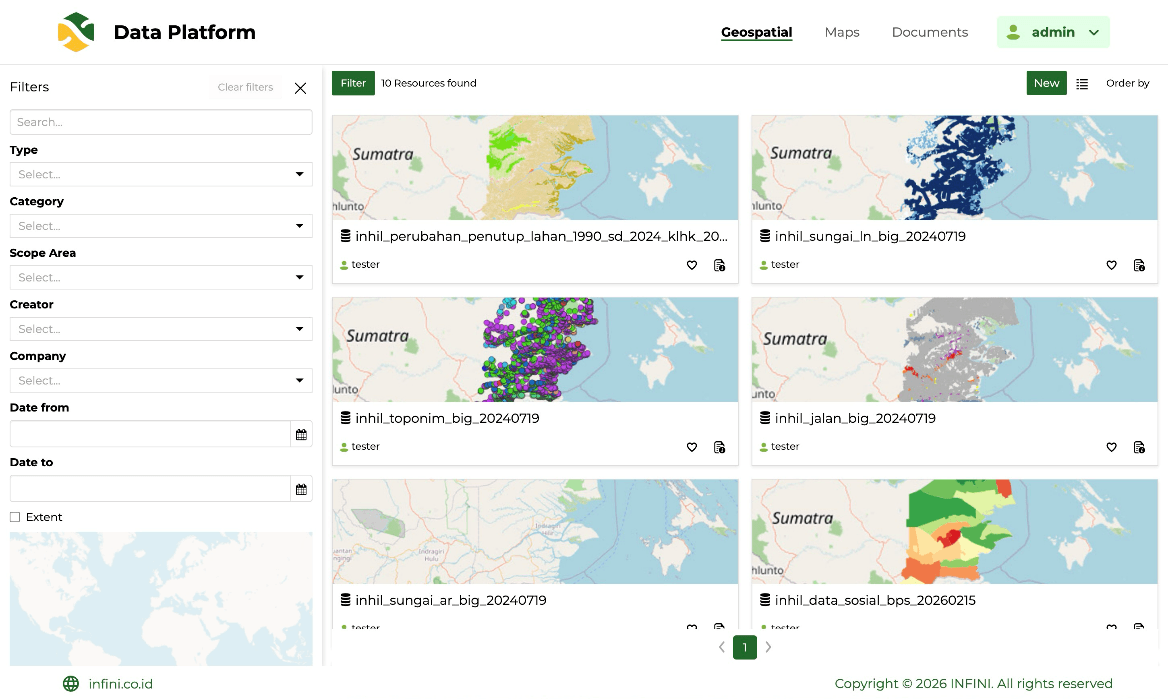Click tester creator on inhil_toponim card
1168x699 pixels.
pos(365,447)
